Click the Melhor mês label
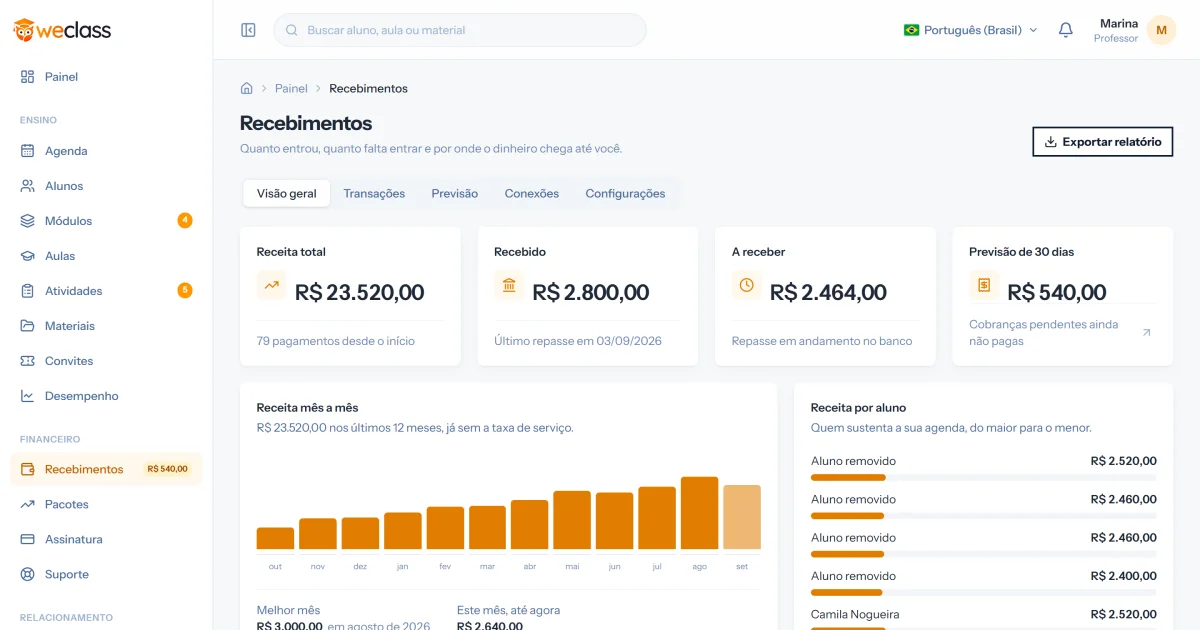Image resolution: width=1200 pixels, height=630 pixels. tap(288, 610)
